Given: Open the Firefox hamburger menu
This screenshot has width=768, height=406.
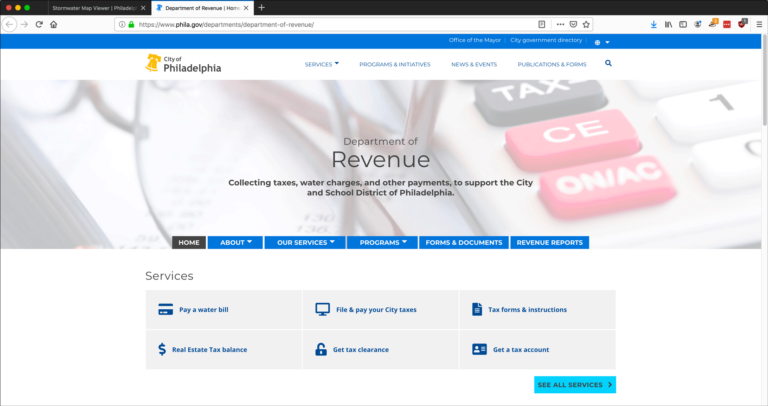Looking at the screenshot, I should [x=759, y=24].
